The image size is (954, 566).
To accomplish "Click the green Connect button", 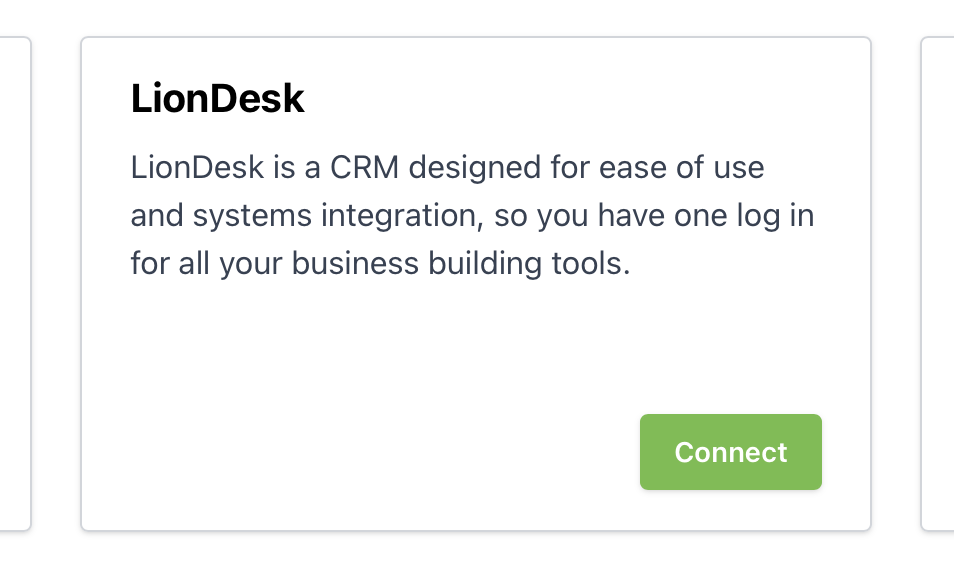I will tap(730, 452).
